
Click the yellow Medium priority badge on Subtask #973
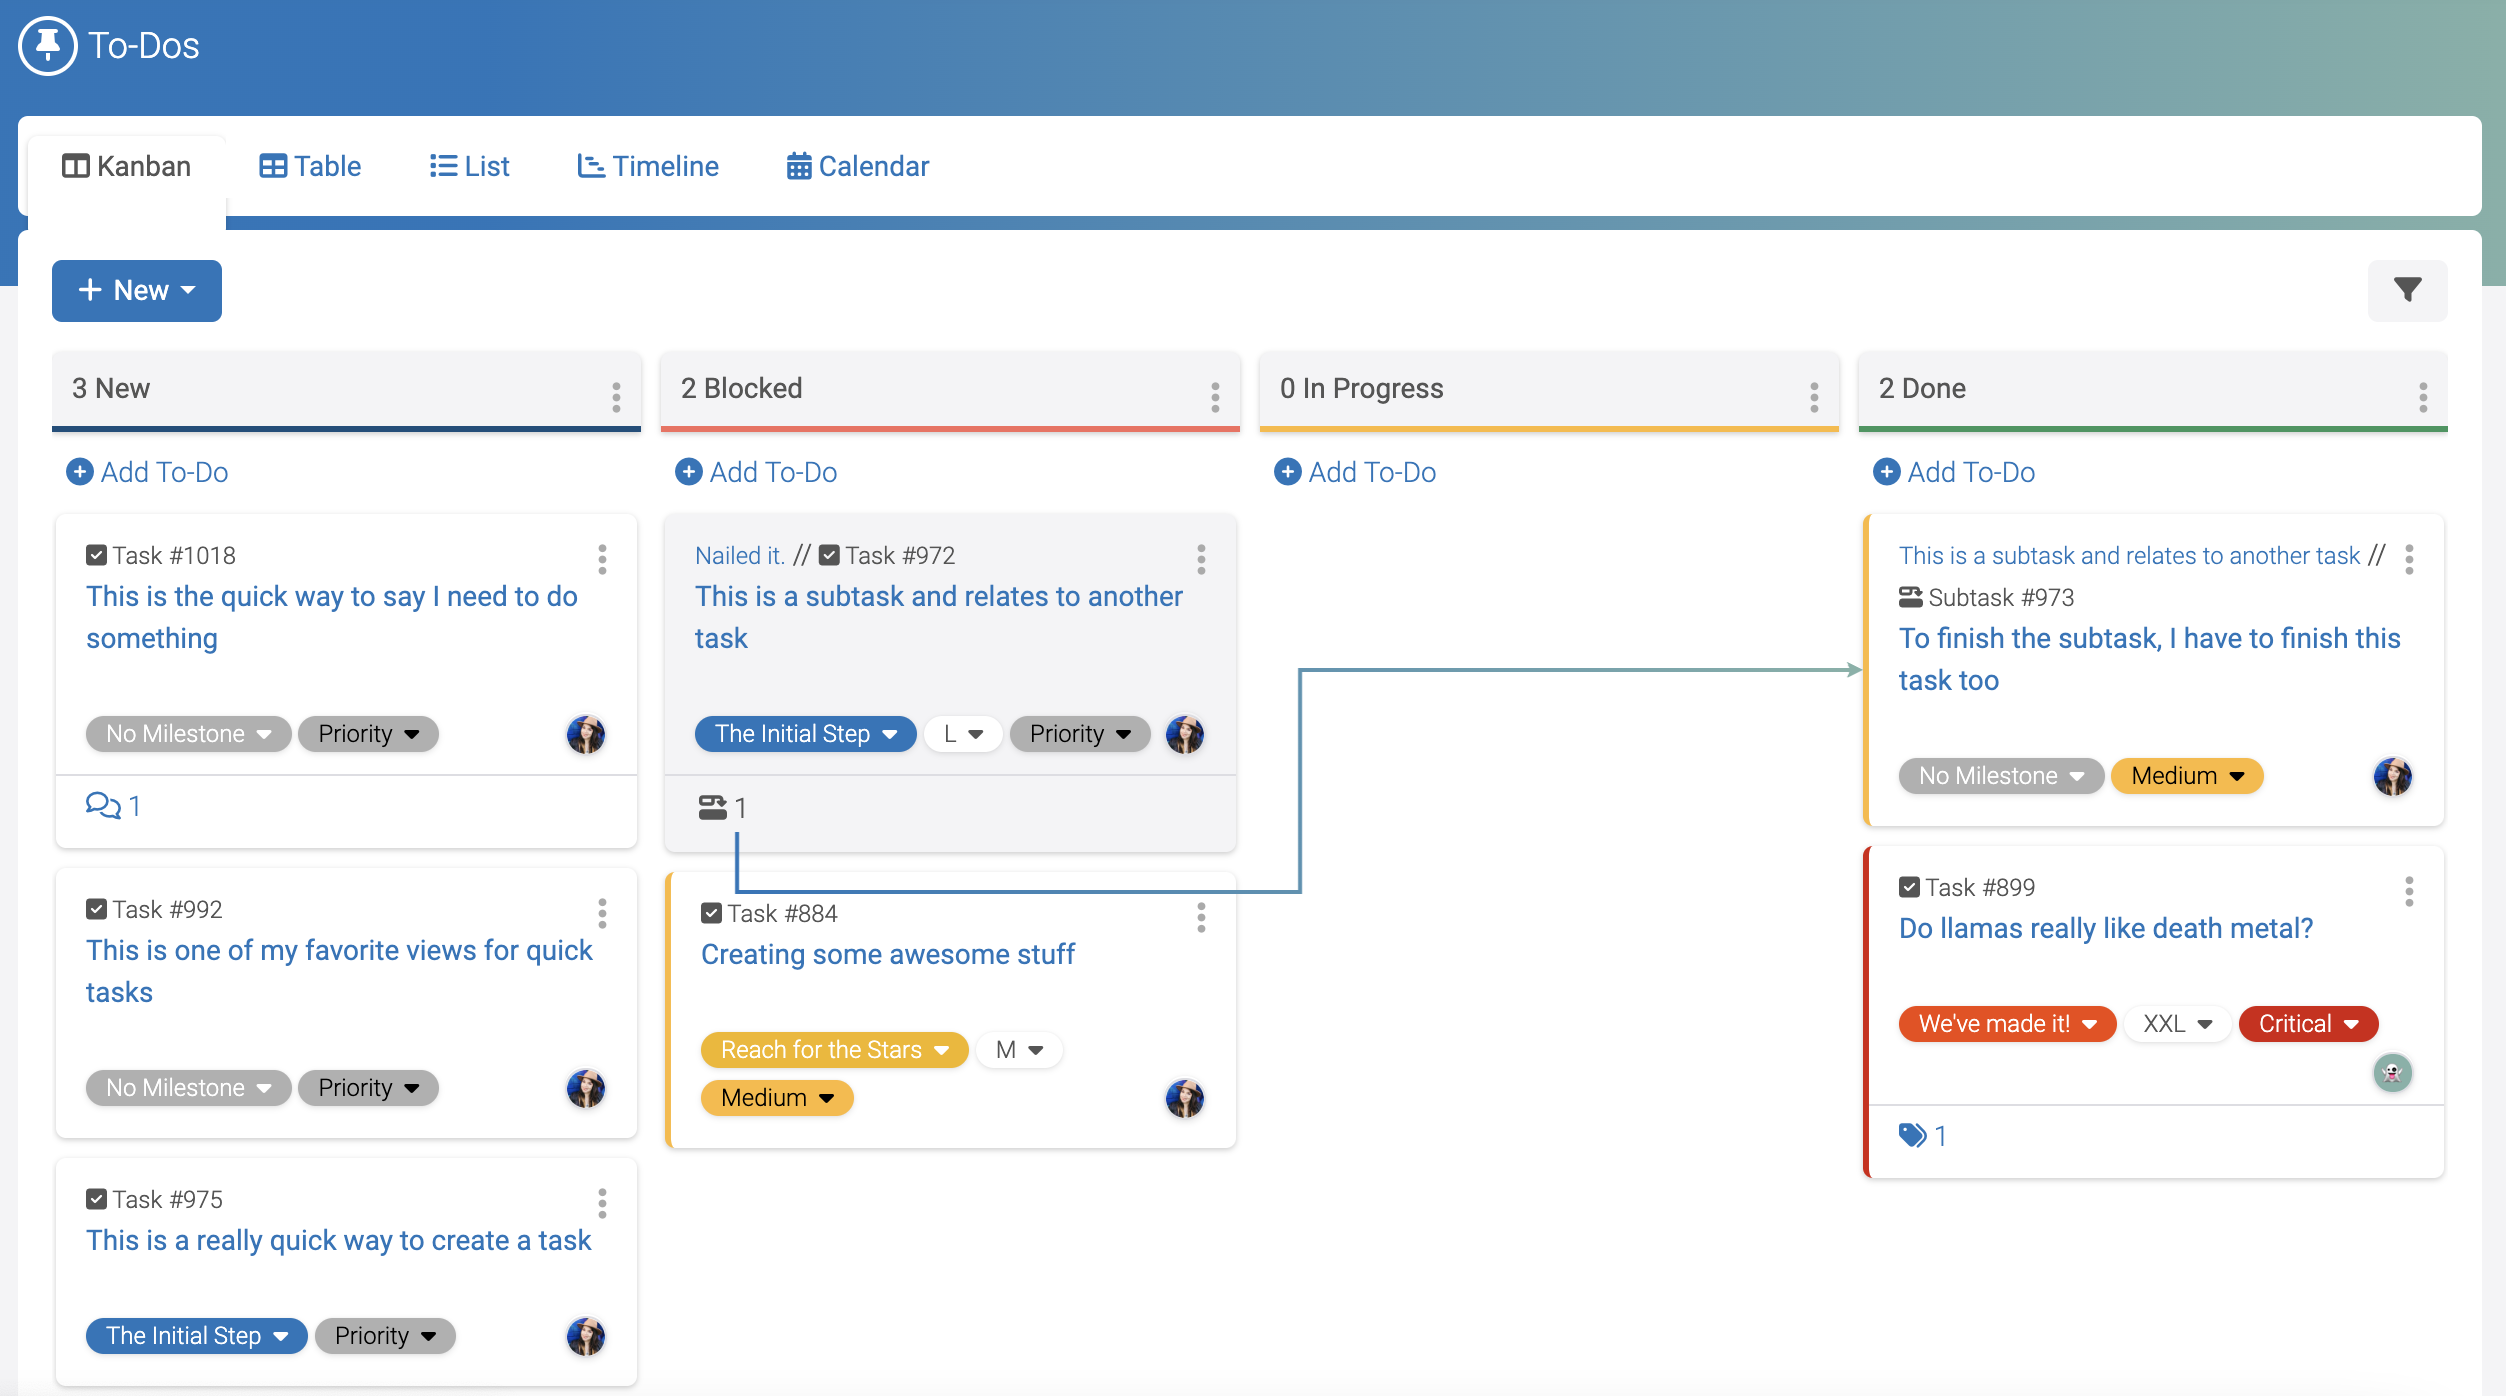(2186, 775)
